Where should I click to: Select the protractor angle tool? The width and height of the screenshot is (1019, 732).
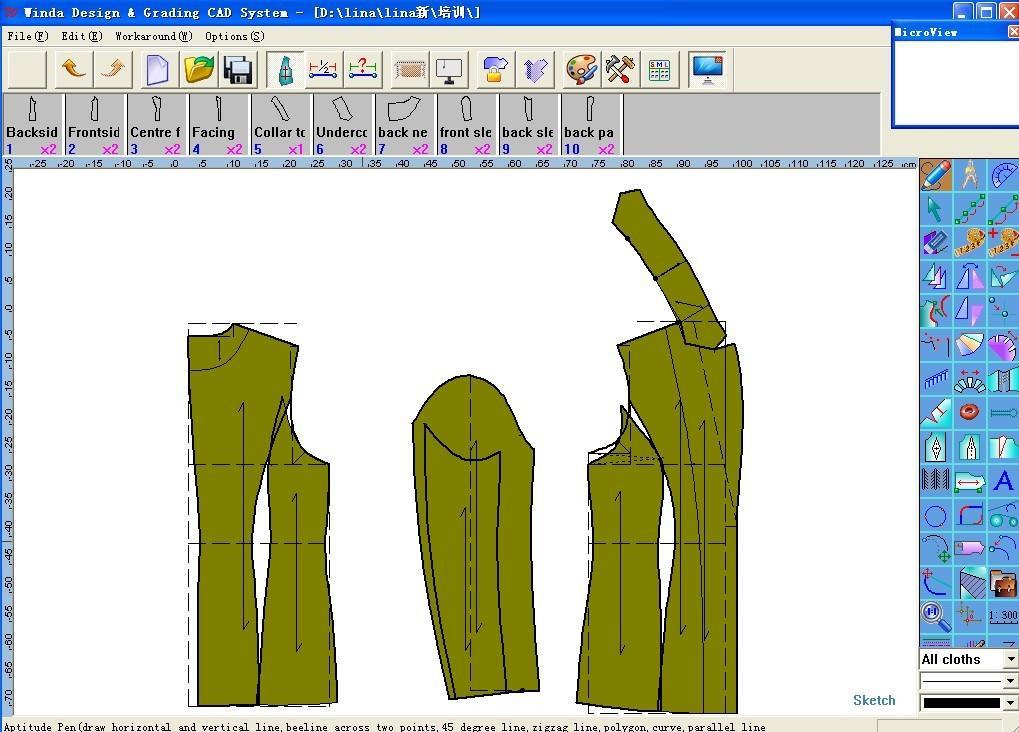(x=1003, y=176)
